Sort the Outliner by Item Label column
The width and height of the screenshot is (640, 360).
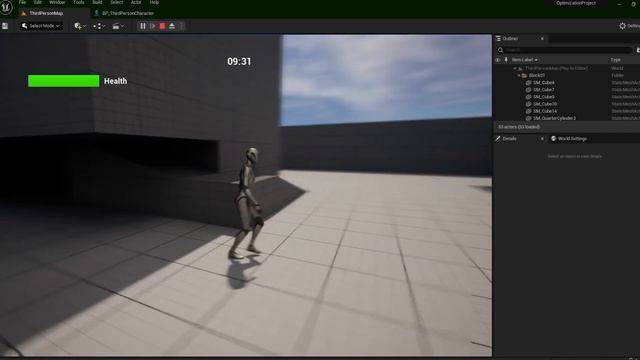[524, 60]
